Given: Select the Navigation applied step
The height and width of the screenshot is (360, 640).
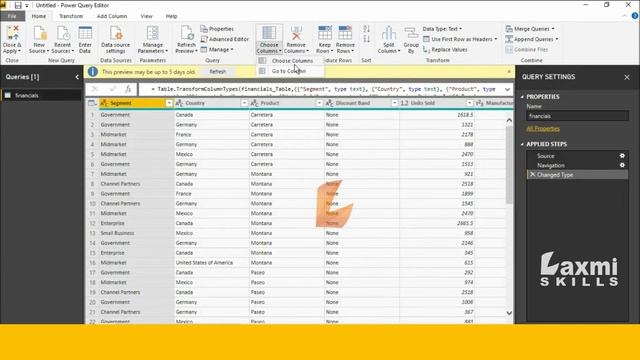Looking at the screenshot, I should click(577, 165).
